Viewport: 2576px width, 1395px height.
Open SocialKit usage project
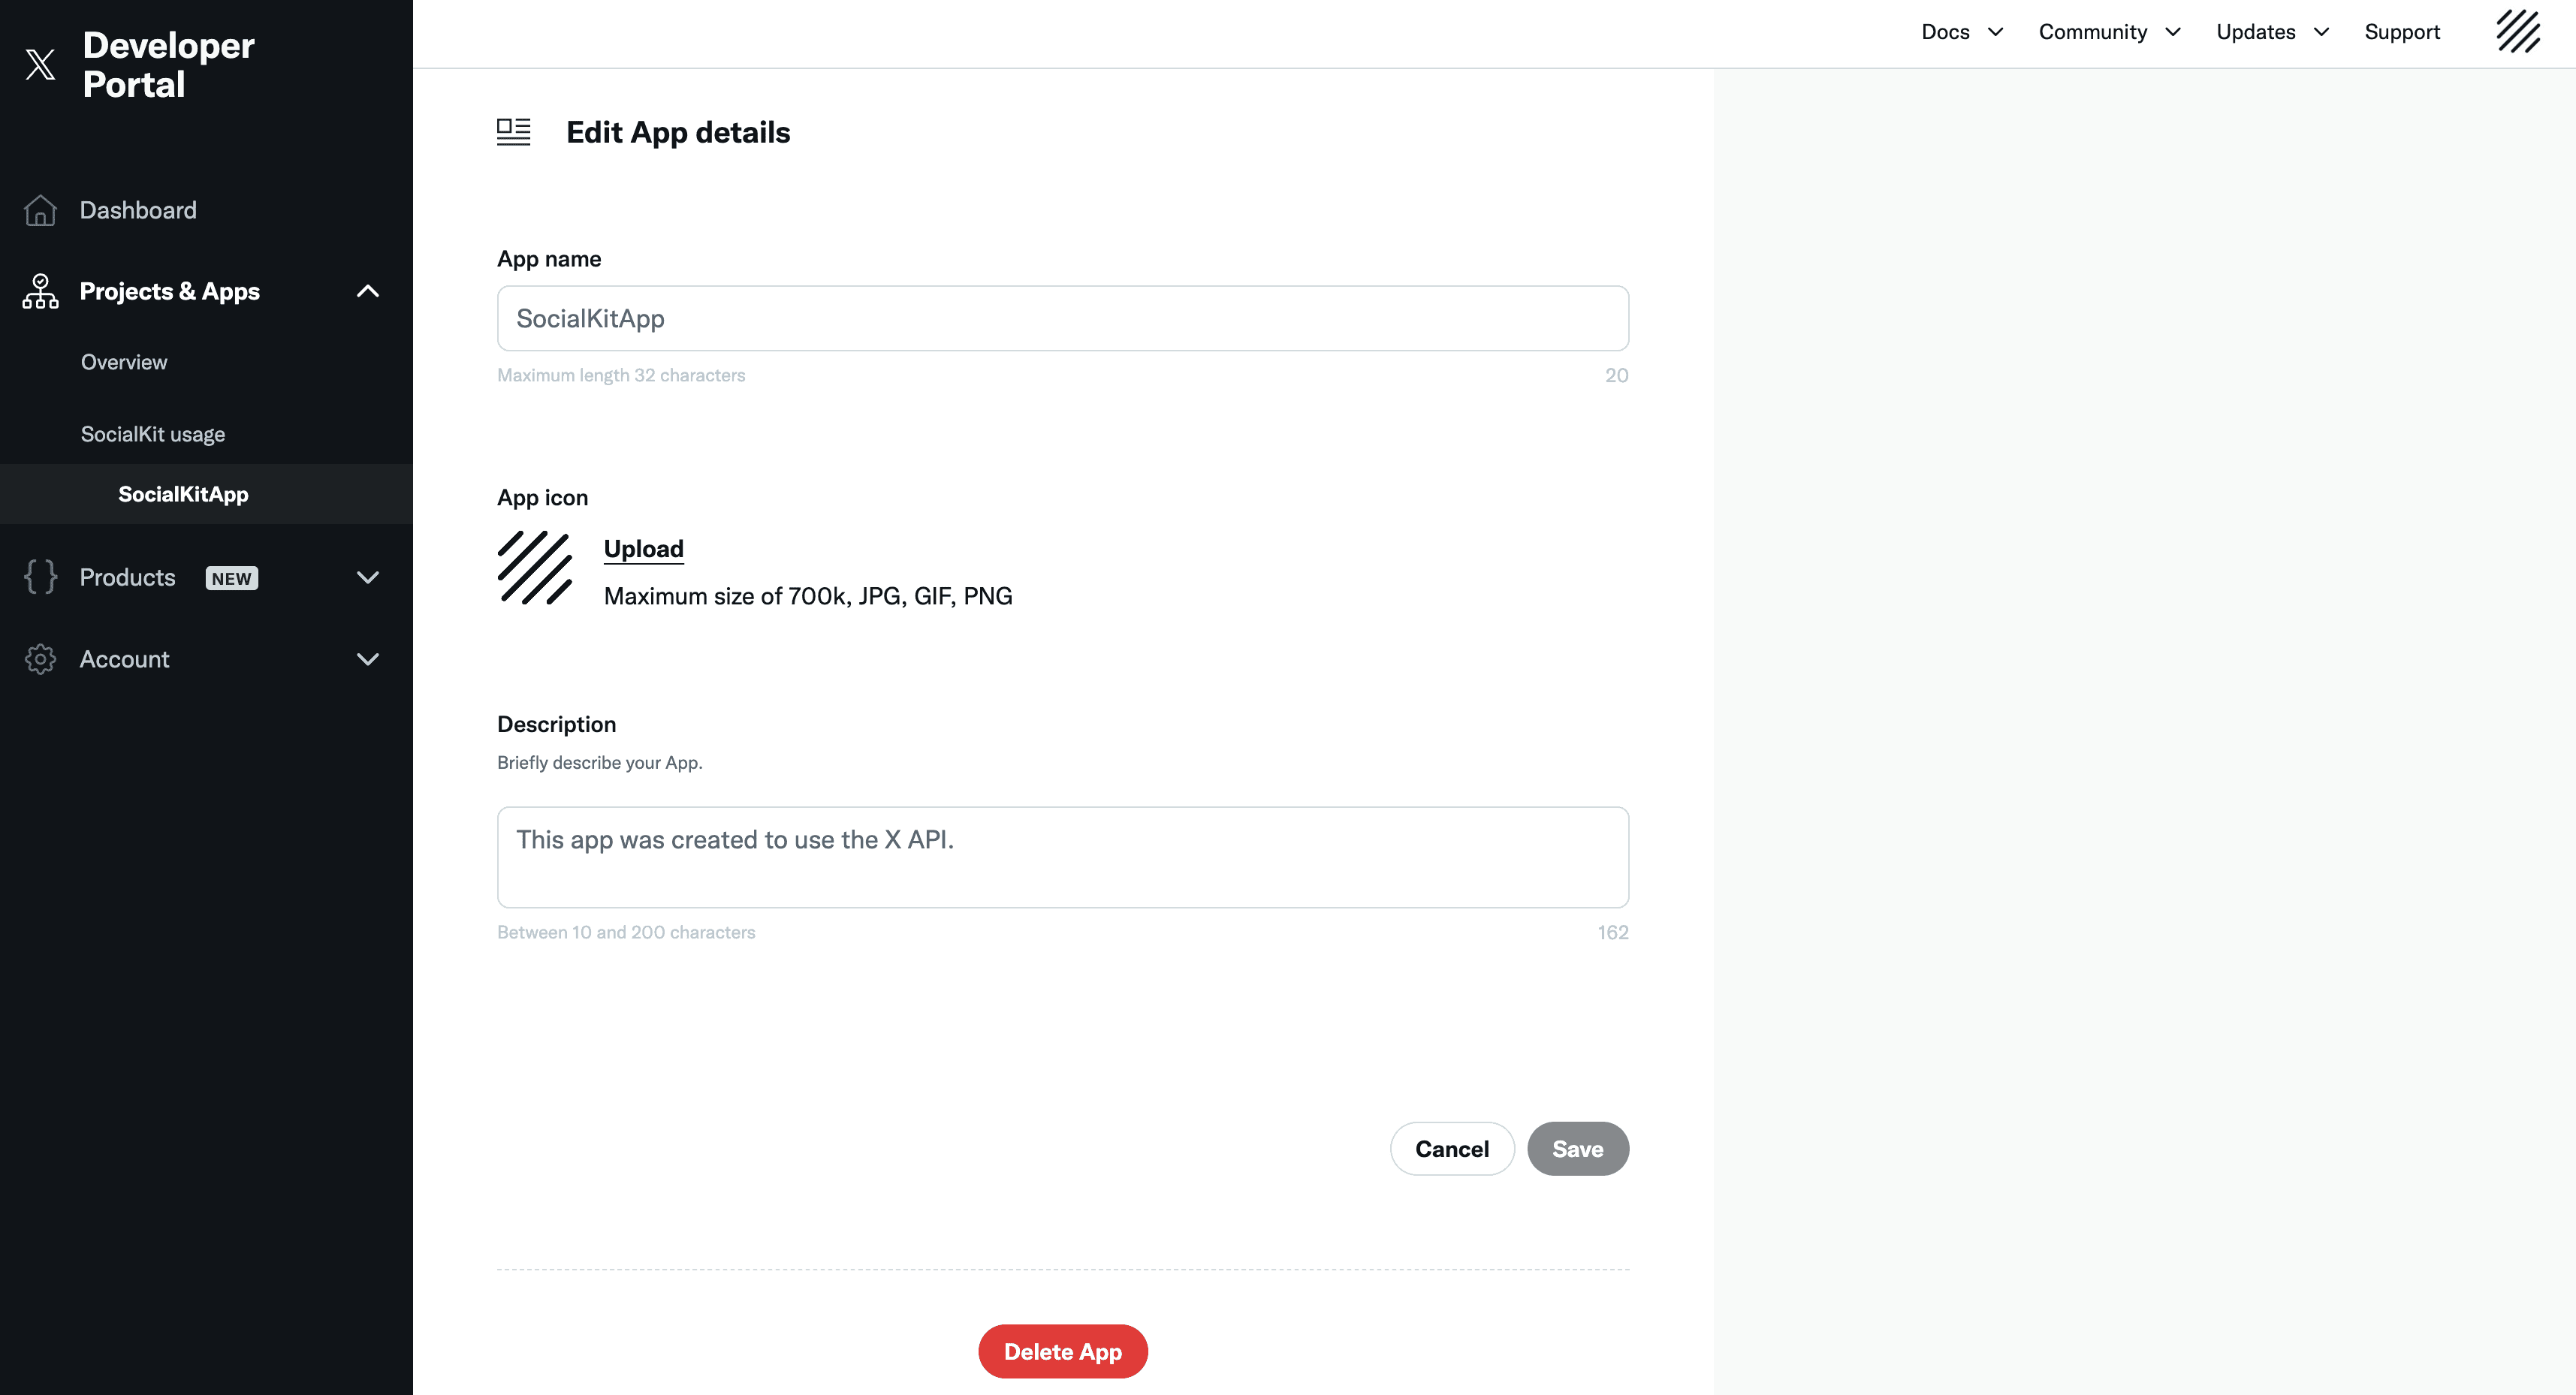pos(153,434)
